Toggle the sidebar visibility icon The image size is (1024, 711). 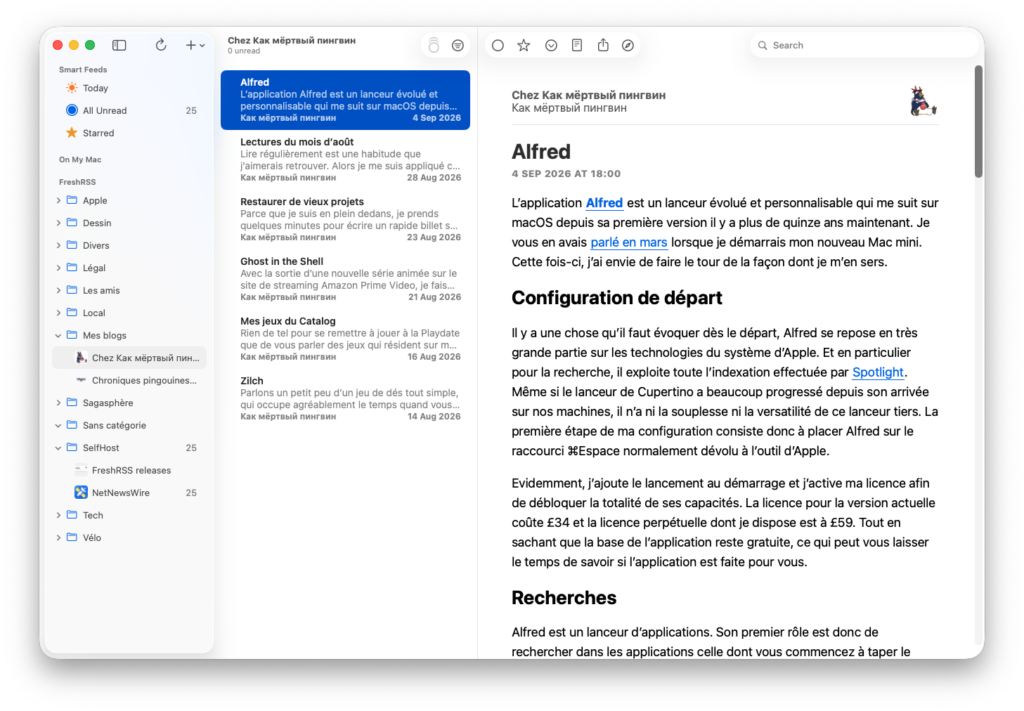[119, 45]
